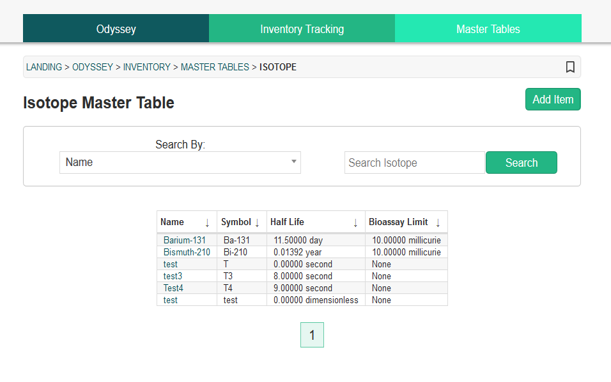
Task: Go to MASTER TABLES breadcrumb link
Action: point(215,67)
